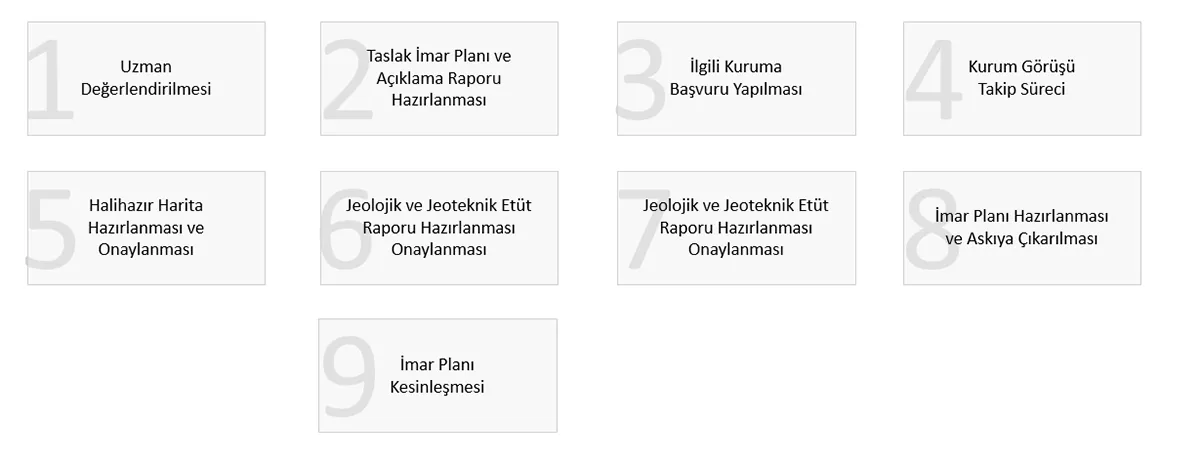1200x465 pixels.
Task: Open the Kurum Görüşü Takip Süreci card
Action: tap(1022, 78)
